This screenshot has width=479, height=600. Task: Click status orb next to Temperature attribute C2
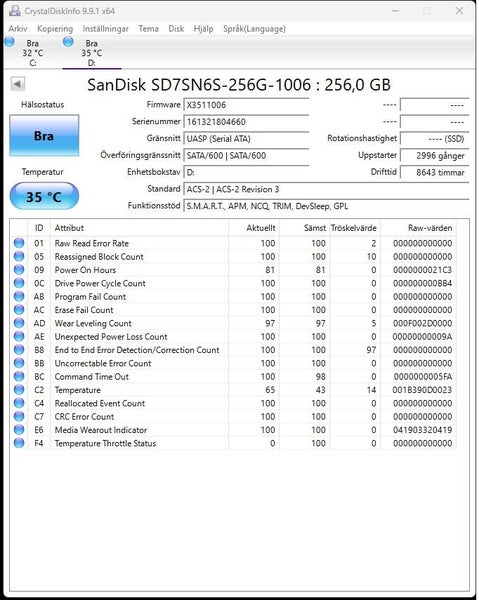click(x=19, y=390)
